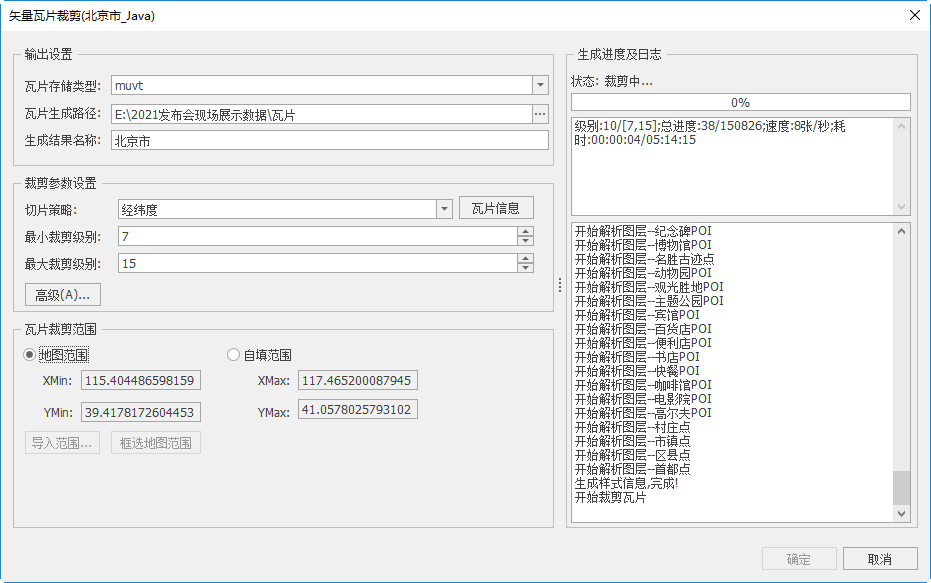Click the panel splitter handle between sections
This screenshot has height=583, width=931.
point(559,285)
